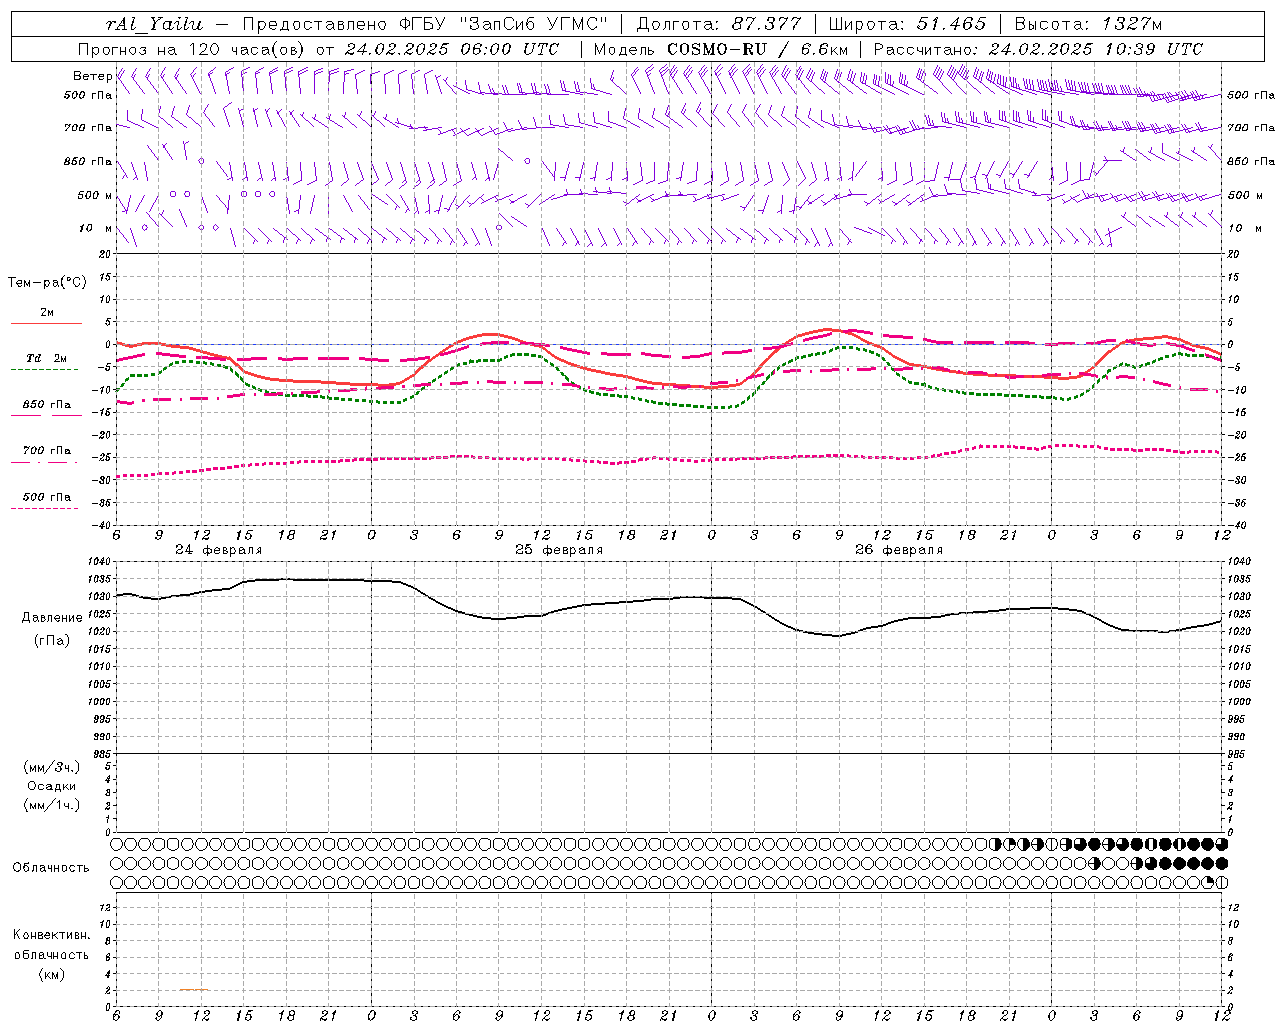Click the 500 гПа temperature legend entry
The height and width of the screenshot is (1024, 1280).
pyautogui.click(x=47, y=497)
